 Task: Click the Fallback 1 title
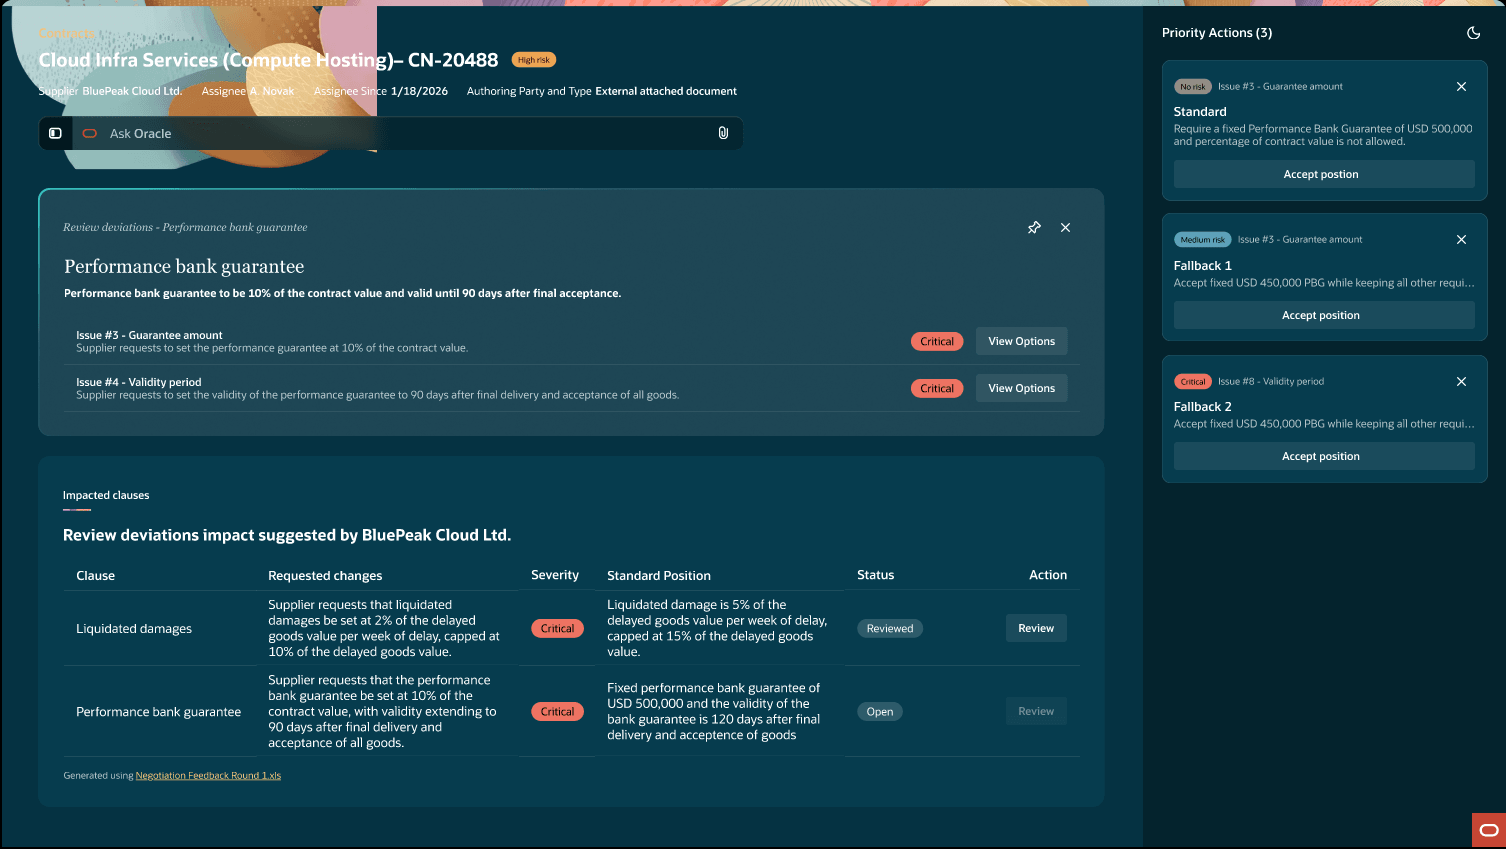pyautogui.click(x=1202, y=266)
